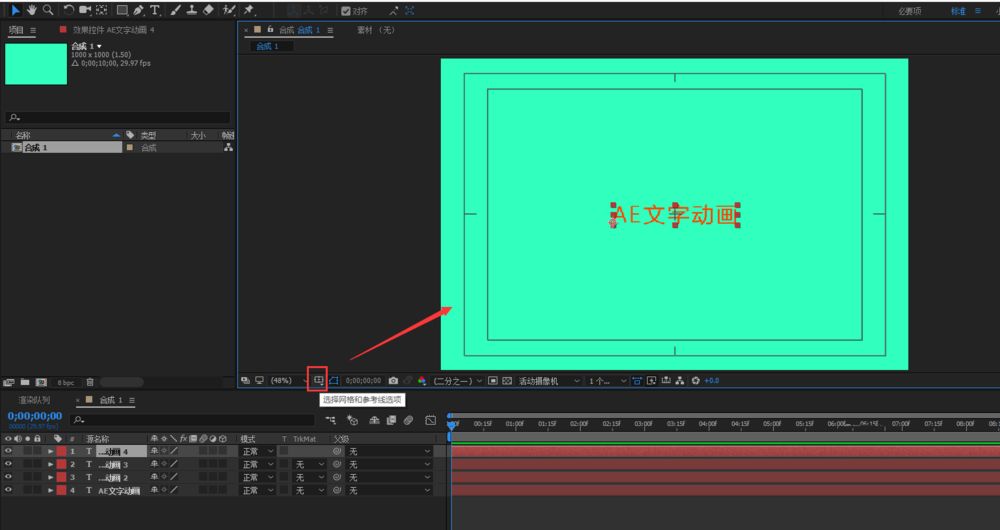This screenshot has height=530, width=1000.
Task: Expand layer 1 properties triangle
Action: tap(50, 452)
